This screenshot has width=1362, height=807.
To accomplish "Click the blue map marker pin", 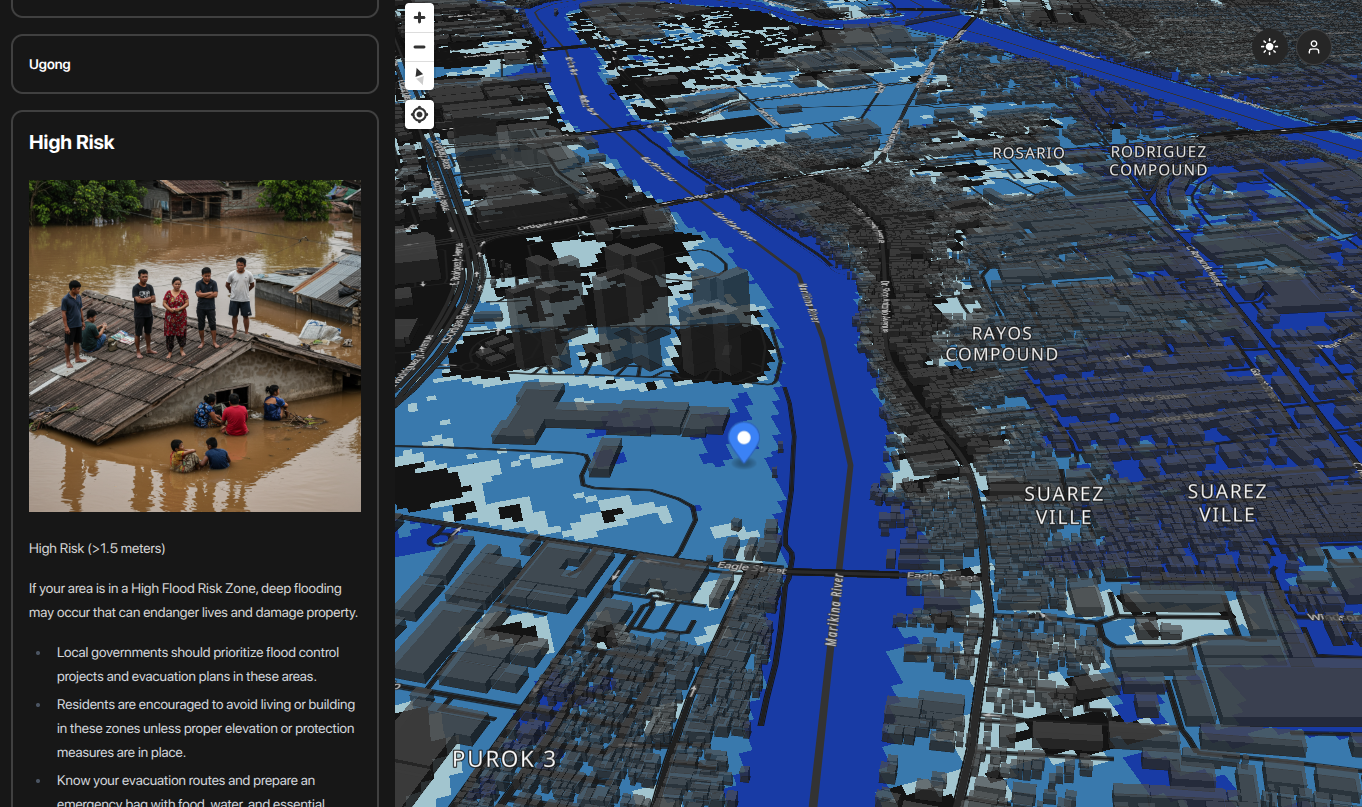I will [x=743, y=440].
